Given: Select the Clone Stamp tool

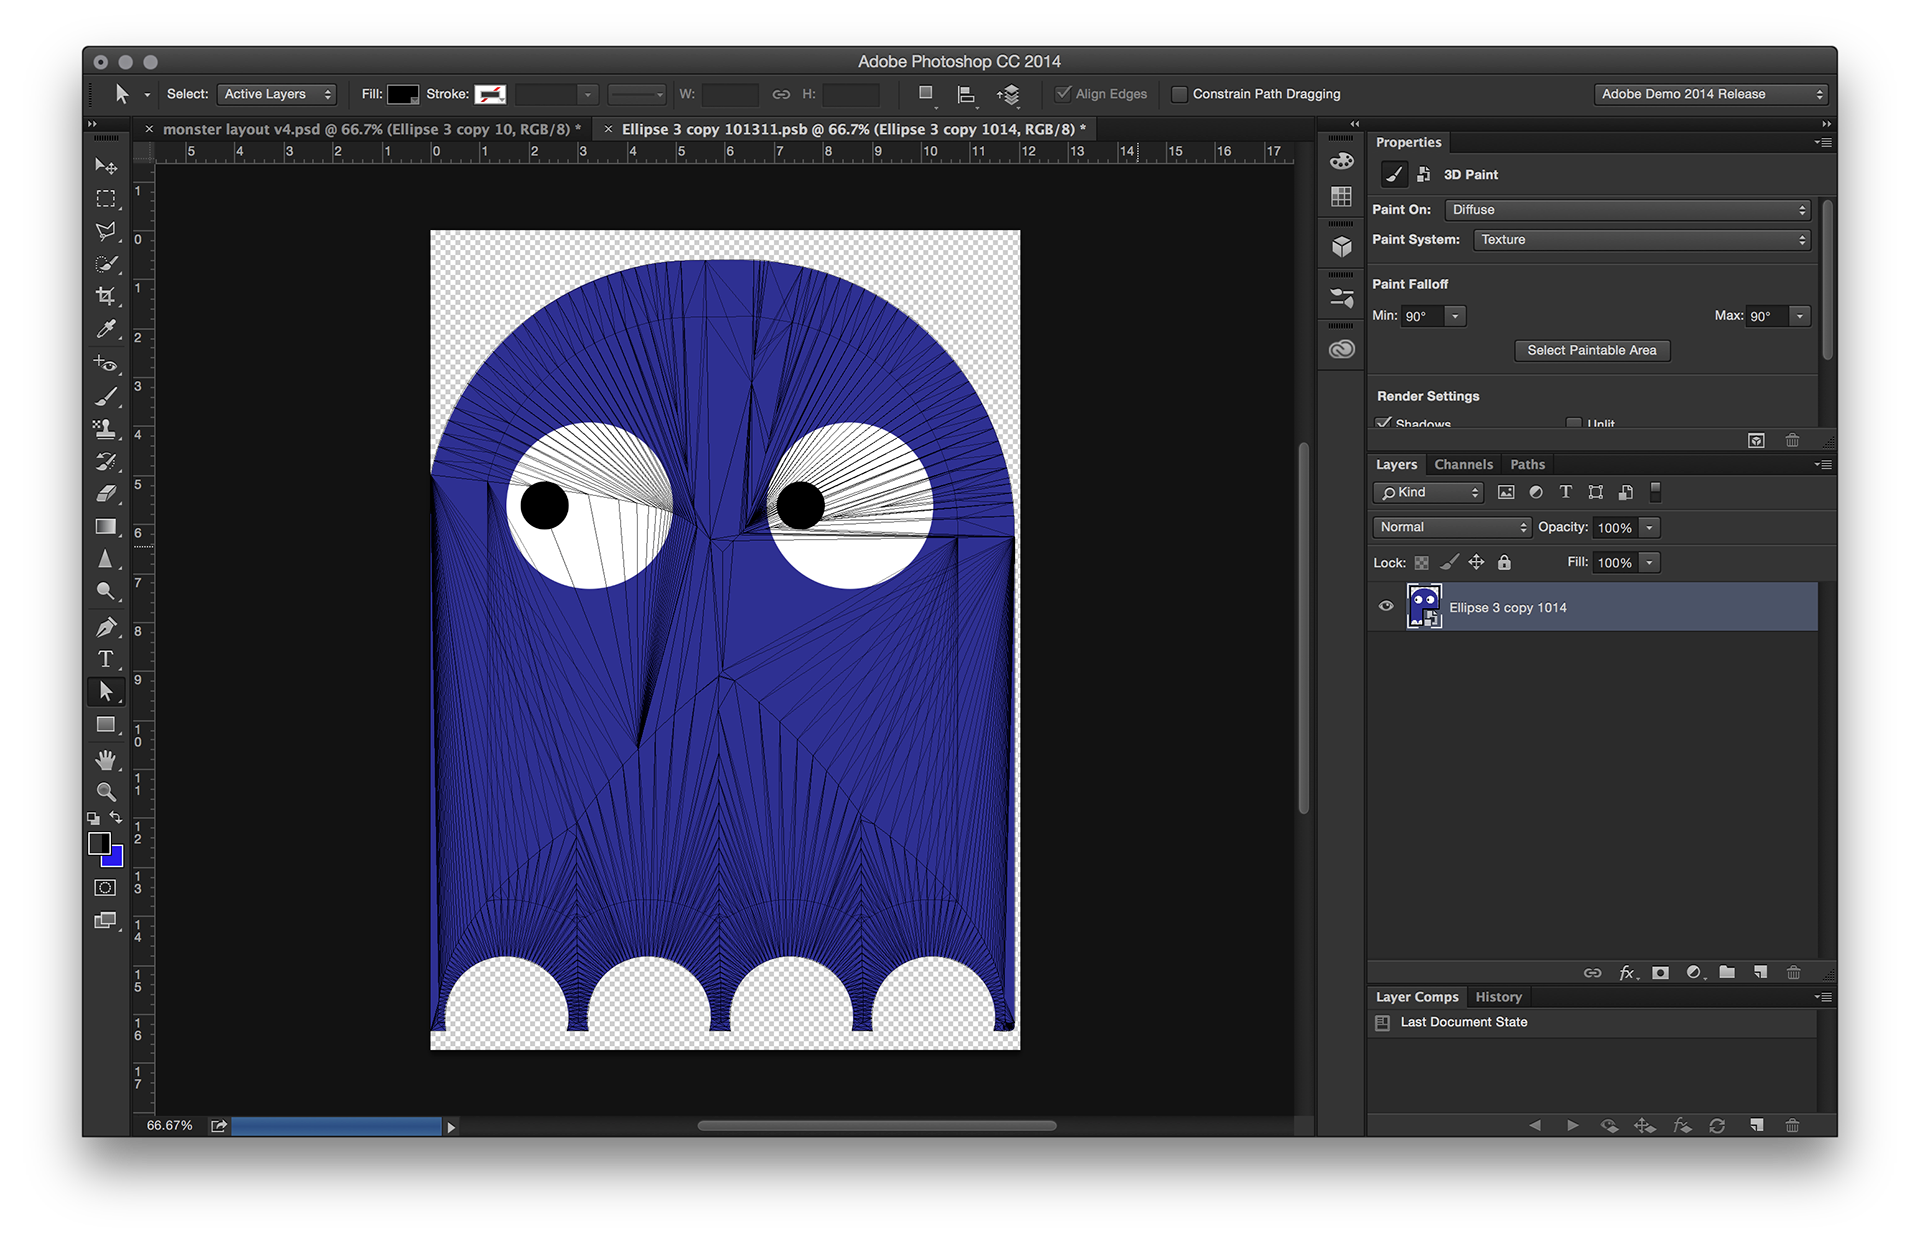Looking at the screenshot, I should click(x=105, y=429).
